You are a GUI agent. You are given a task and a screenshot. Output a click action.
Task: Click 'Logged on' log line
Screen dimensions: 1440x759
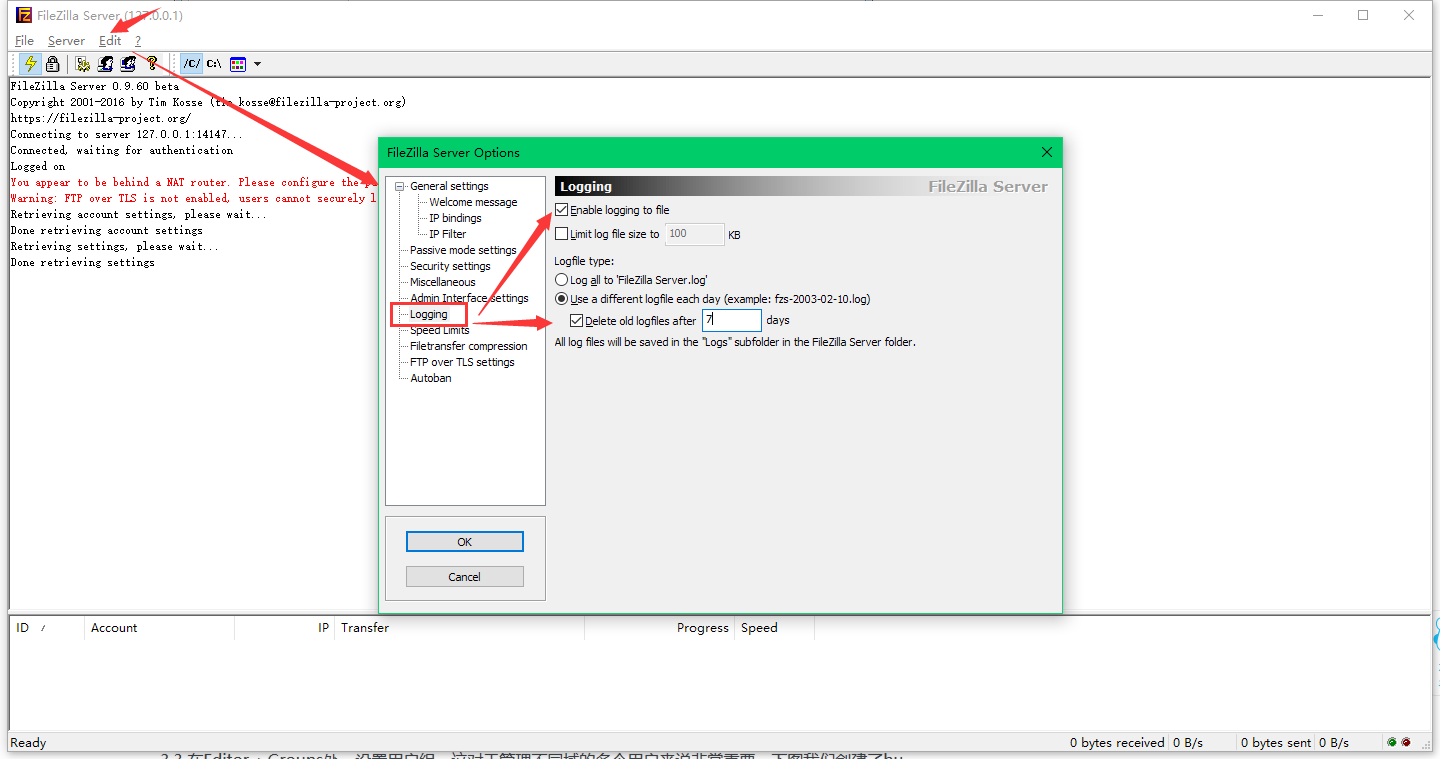[38, 166]
